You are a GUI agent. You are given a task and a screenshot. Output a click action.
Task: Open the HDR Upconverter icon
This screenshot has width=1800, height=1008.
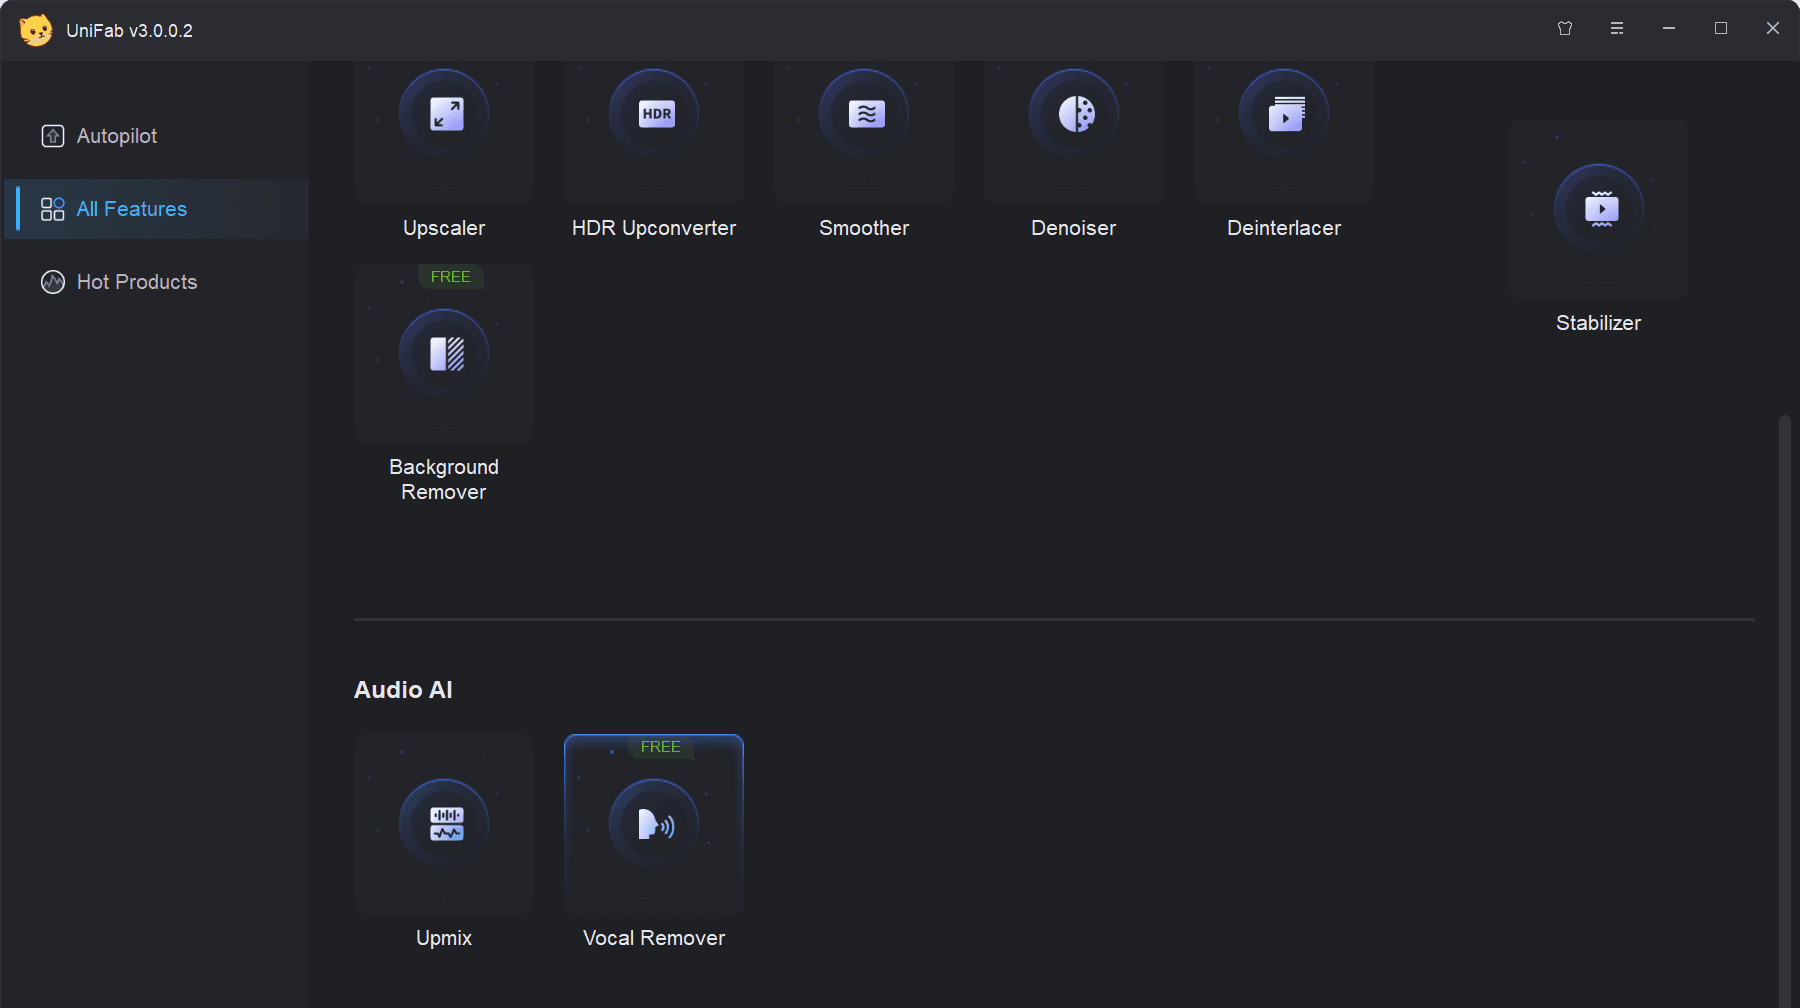[x=655, y=114]
